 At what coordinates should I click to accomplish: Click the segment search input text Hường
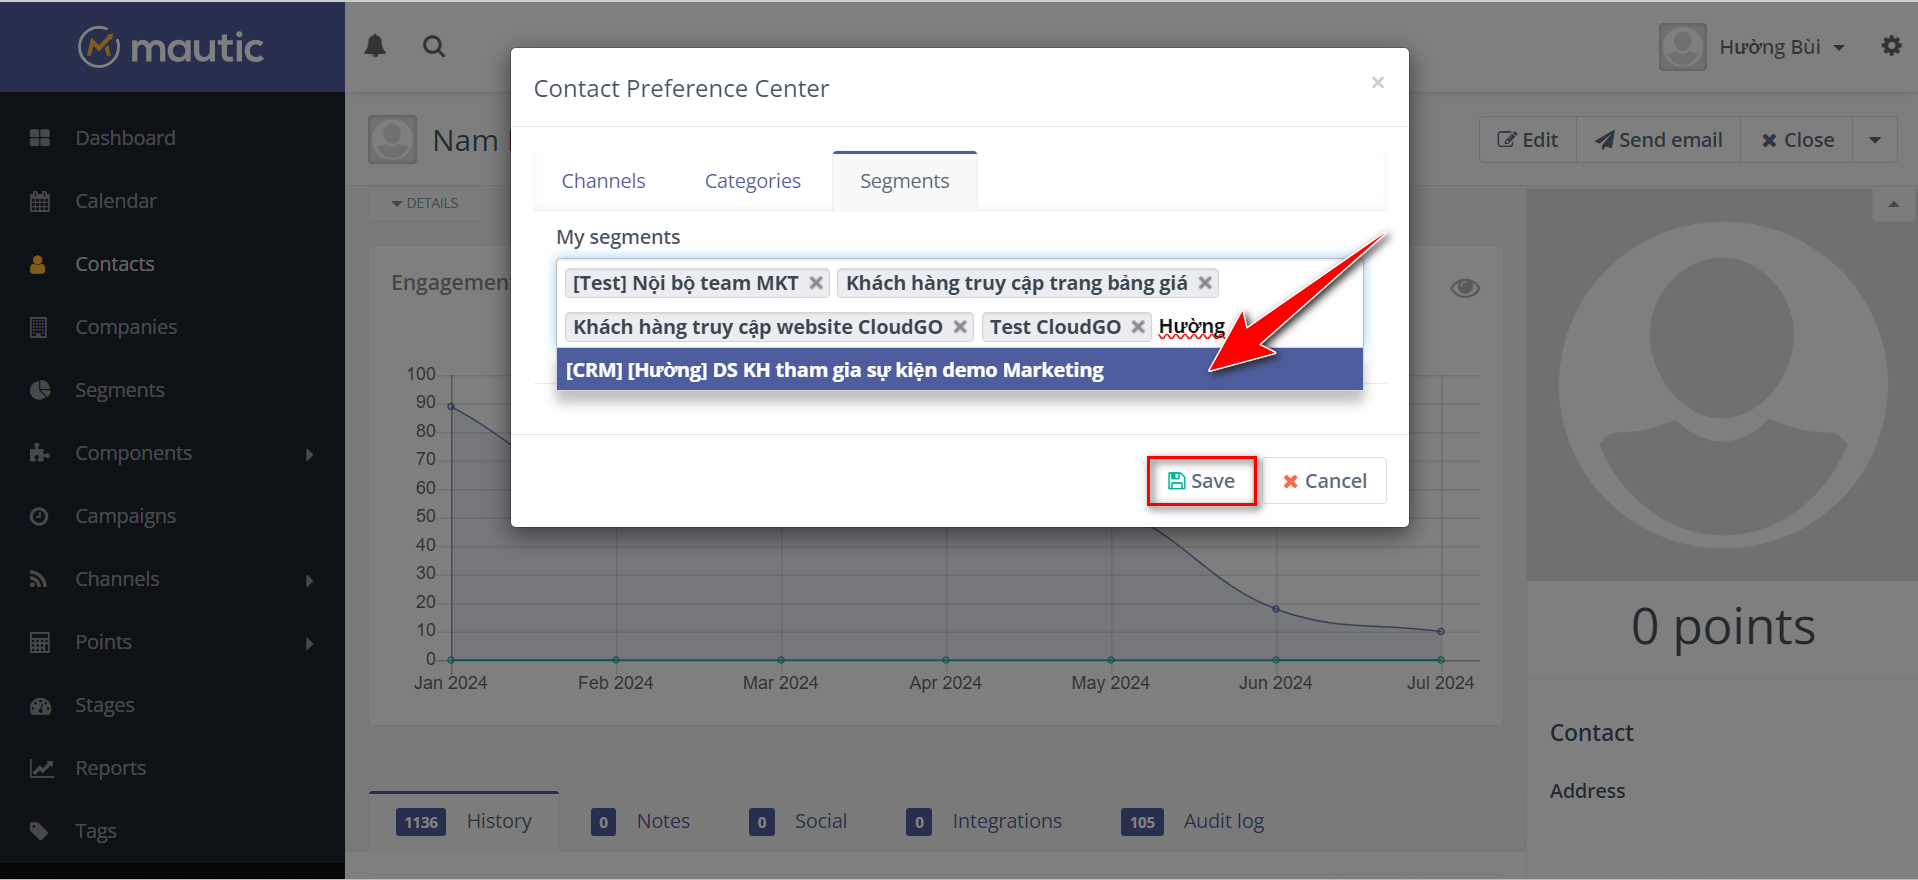click(x=1192, y=327)
